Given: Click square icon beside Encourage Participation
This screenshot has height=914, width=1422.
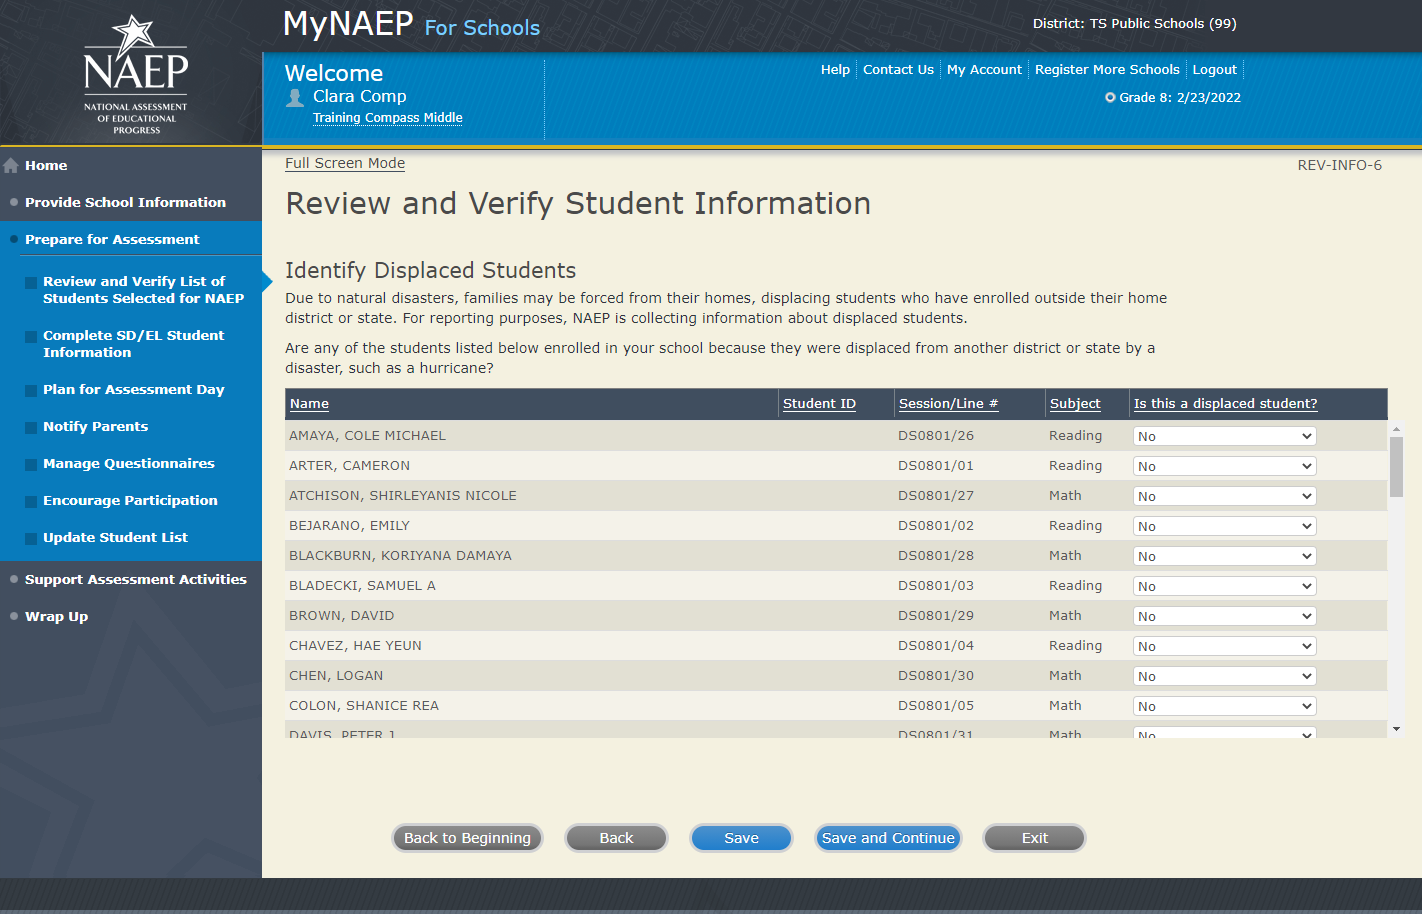Looking at the screenshot, I should coord(31,501).
